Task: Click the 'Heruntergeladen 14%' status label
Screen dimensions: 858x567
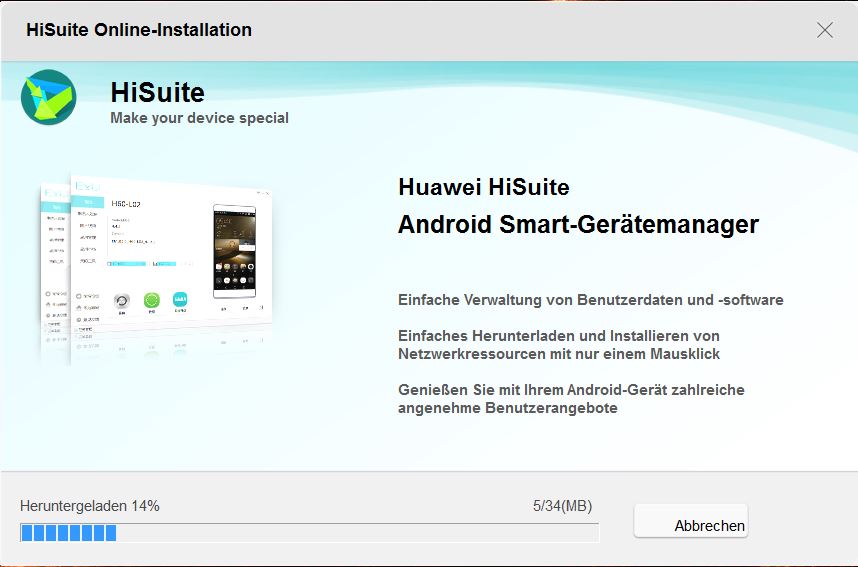Action: tap(90, 506)
